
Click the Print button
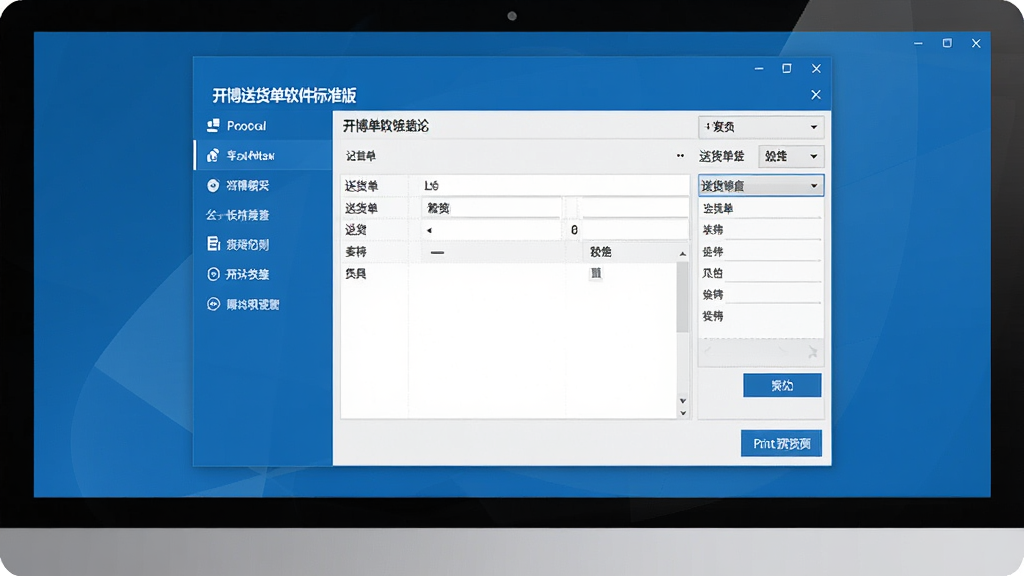pyautogui.click(x=781, y=443)
